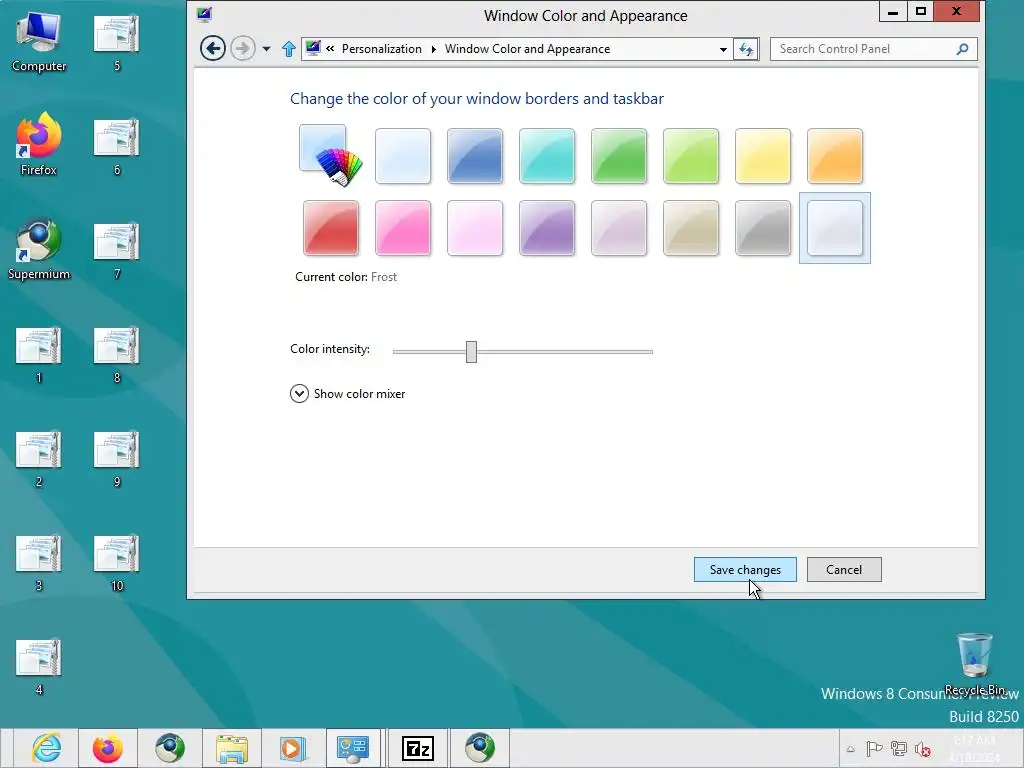Pick the orange swatch
Viewport: 1024px width, 768px height.
point(835,156)
